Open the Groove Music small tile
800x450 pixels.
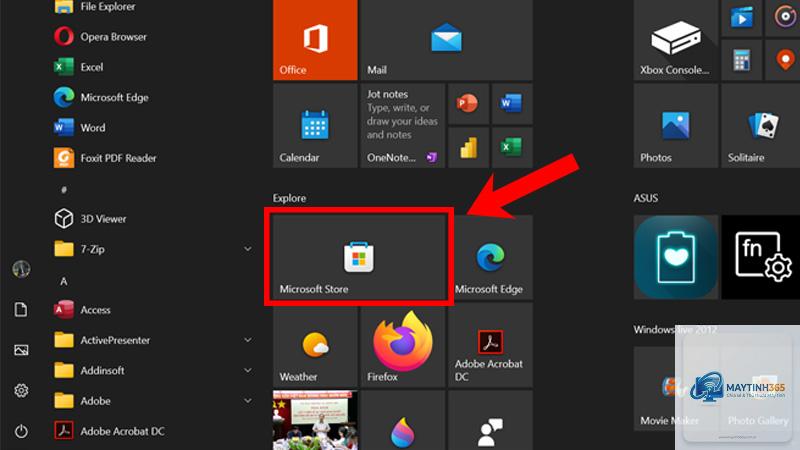pos(783,18)
